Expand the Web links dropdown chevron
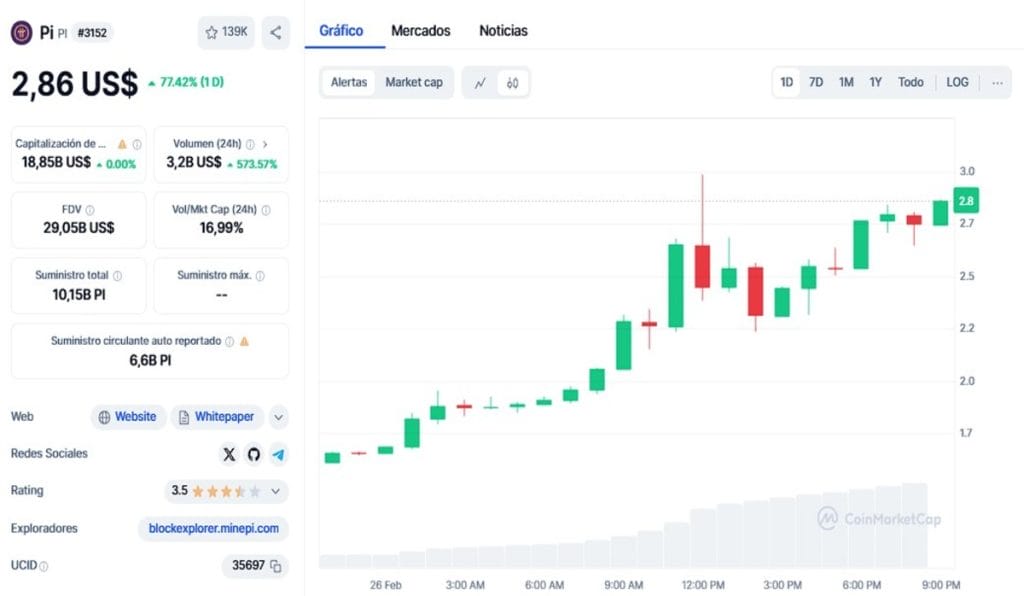This screenshot has height=596, width=1024. [x=278, y=417]
